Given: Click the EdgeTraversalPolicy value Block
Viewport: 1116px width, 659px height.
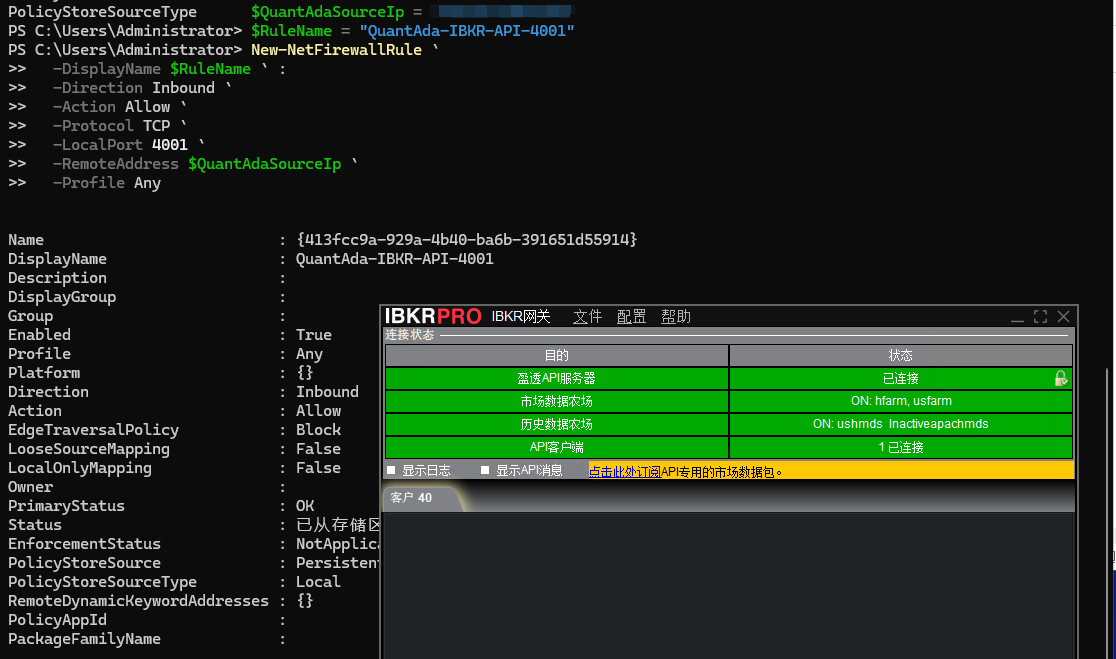Looking at the screenshot, I should click(318, 430).
